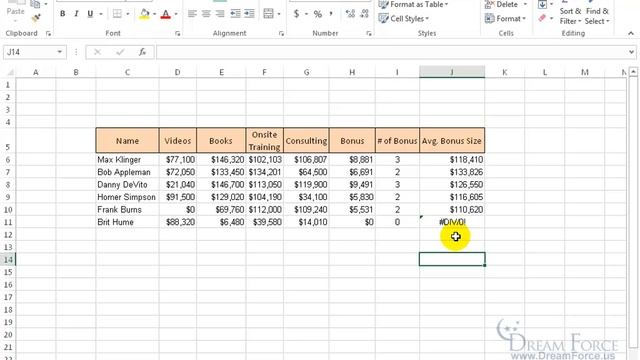640x360 pixels.
Task: Click the Paste button
Action: (x=15, y=11)
